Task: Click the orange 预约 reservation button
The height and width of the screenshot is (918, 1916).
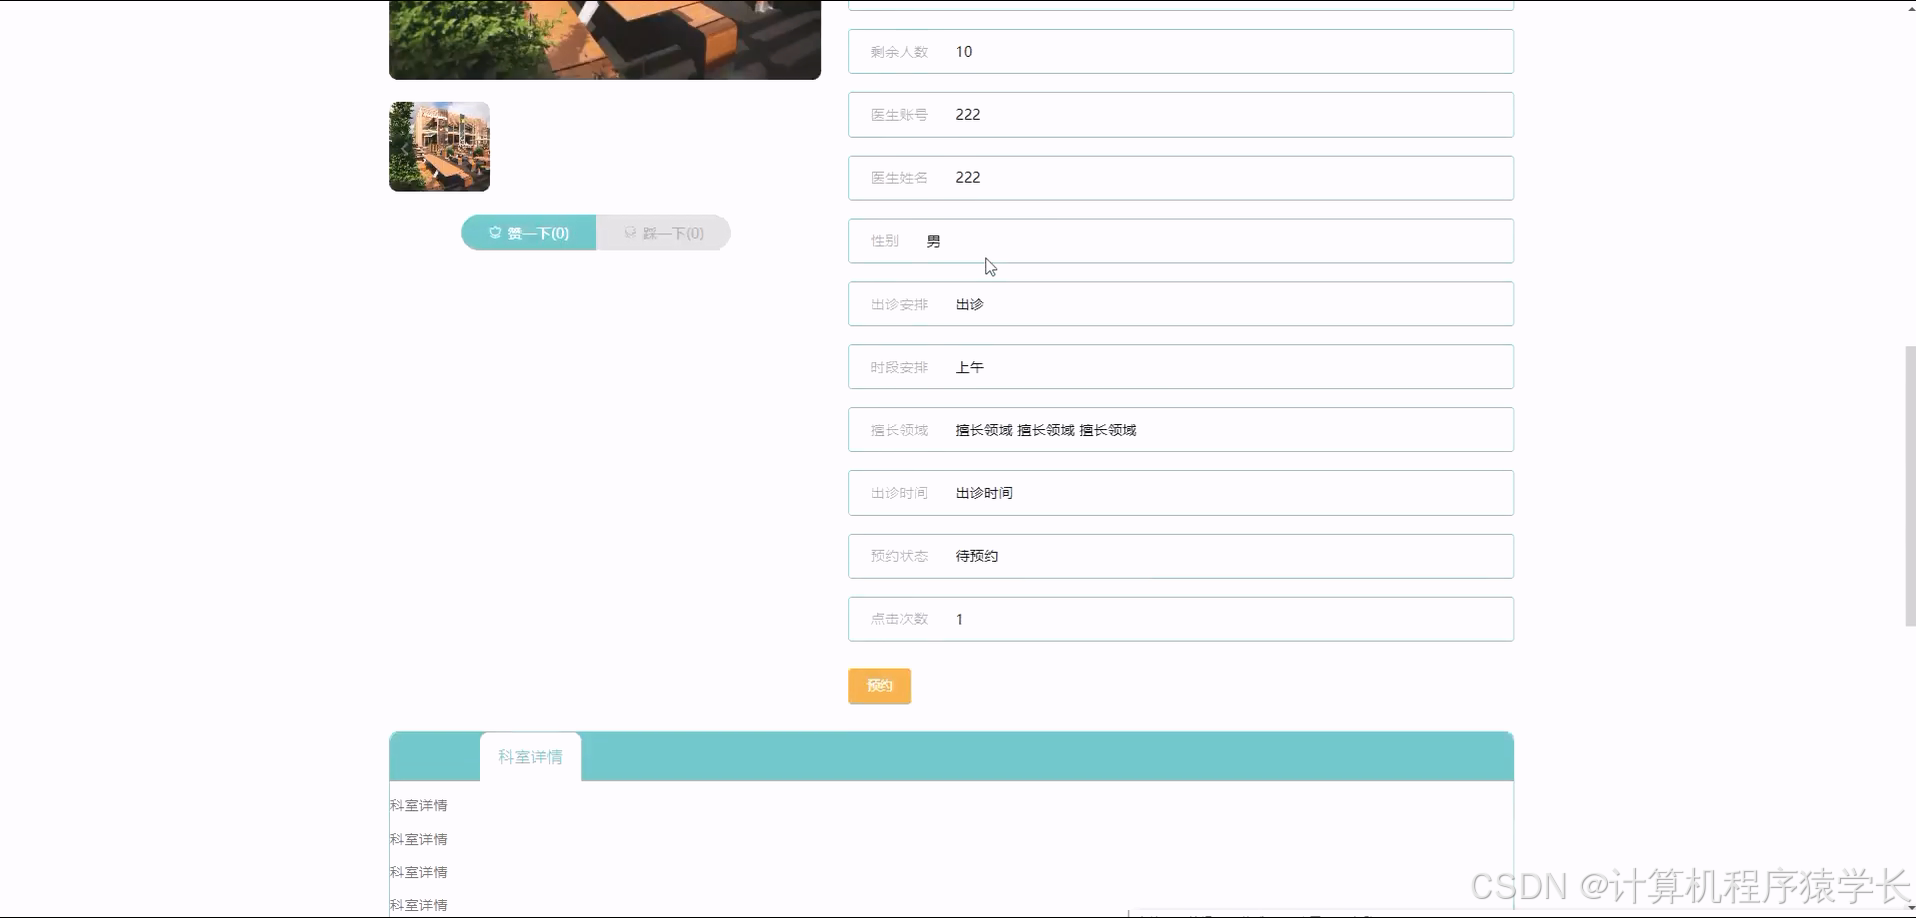Action: 879,686
